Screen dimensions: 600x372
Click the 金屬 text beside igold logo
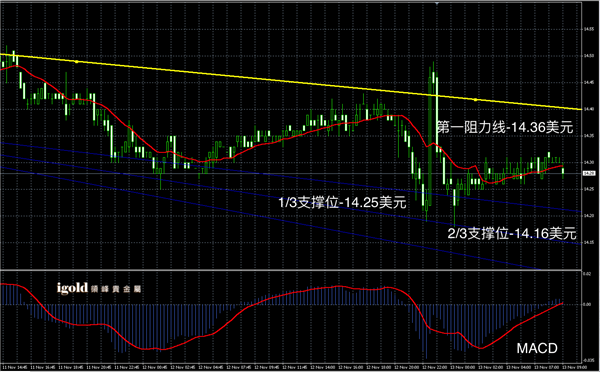pos(132,289)
